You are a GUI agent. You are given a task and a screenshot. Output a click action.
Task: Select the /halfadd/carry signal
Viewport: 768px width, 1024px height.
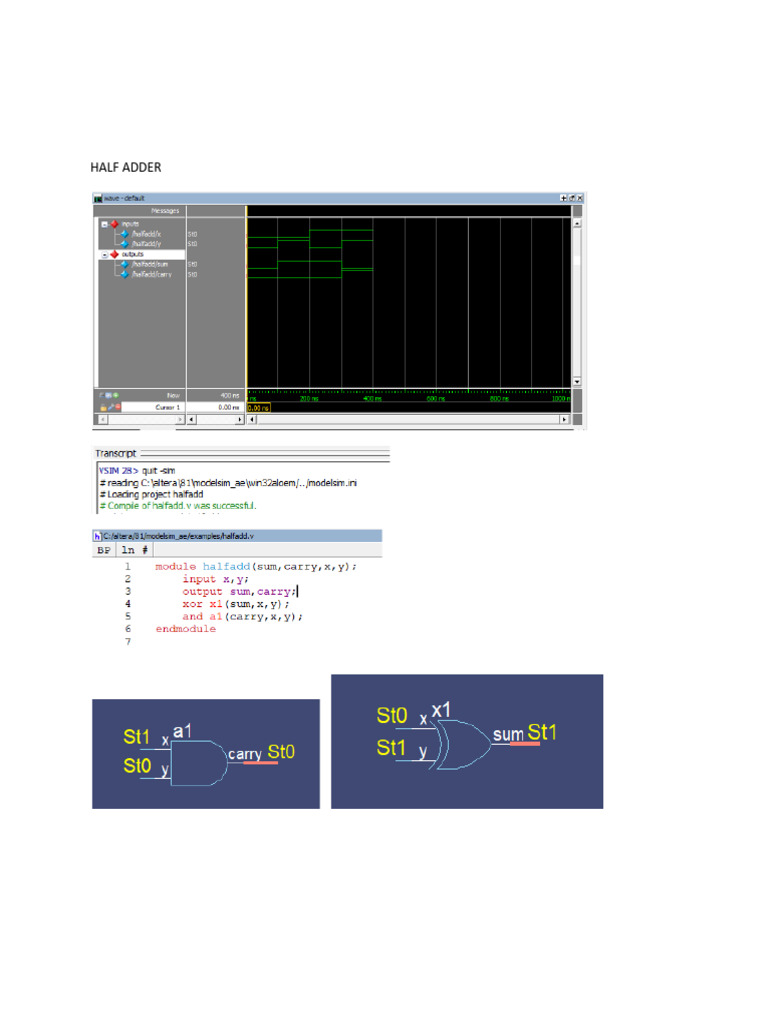150,274
